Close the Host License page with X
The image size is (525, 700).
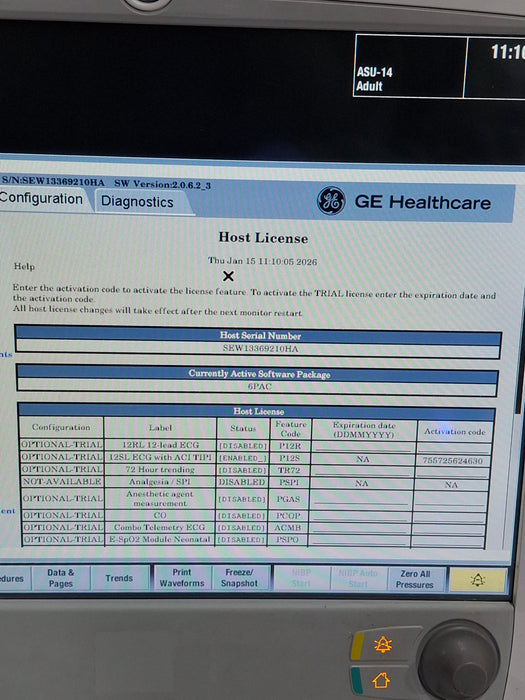point(228,276)
